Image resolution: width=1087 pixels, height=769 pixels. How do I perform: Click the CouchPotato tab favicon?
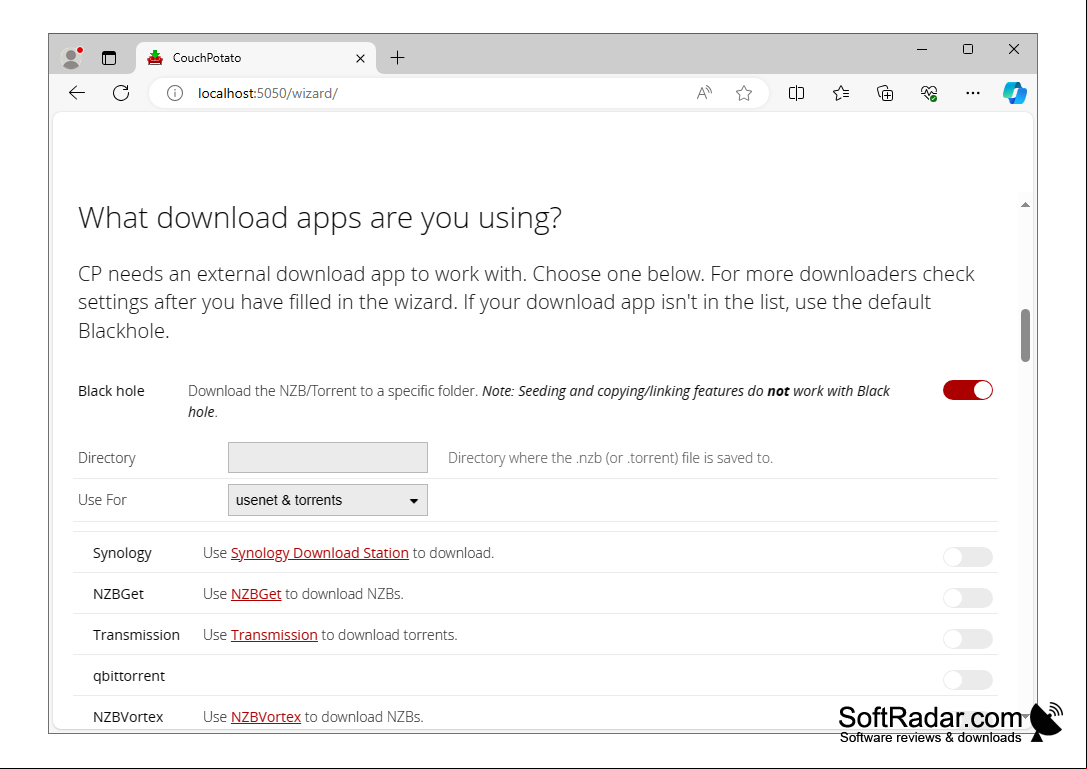155,58
